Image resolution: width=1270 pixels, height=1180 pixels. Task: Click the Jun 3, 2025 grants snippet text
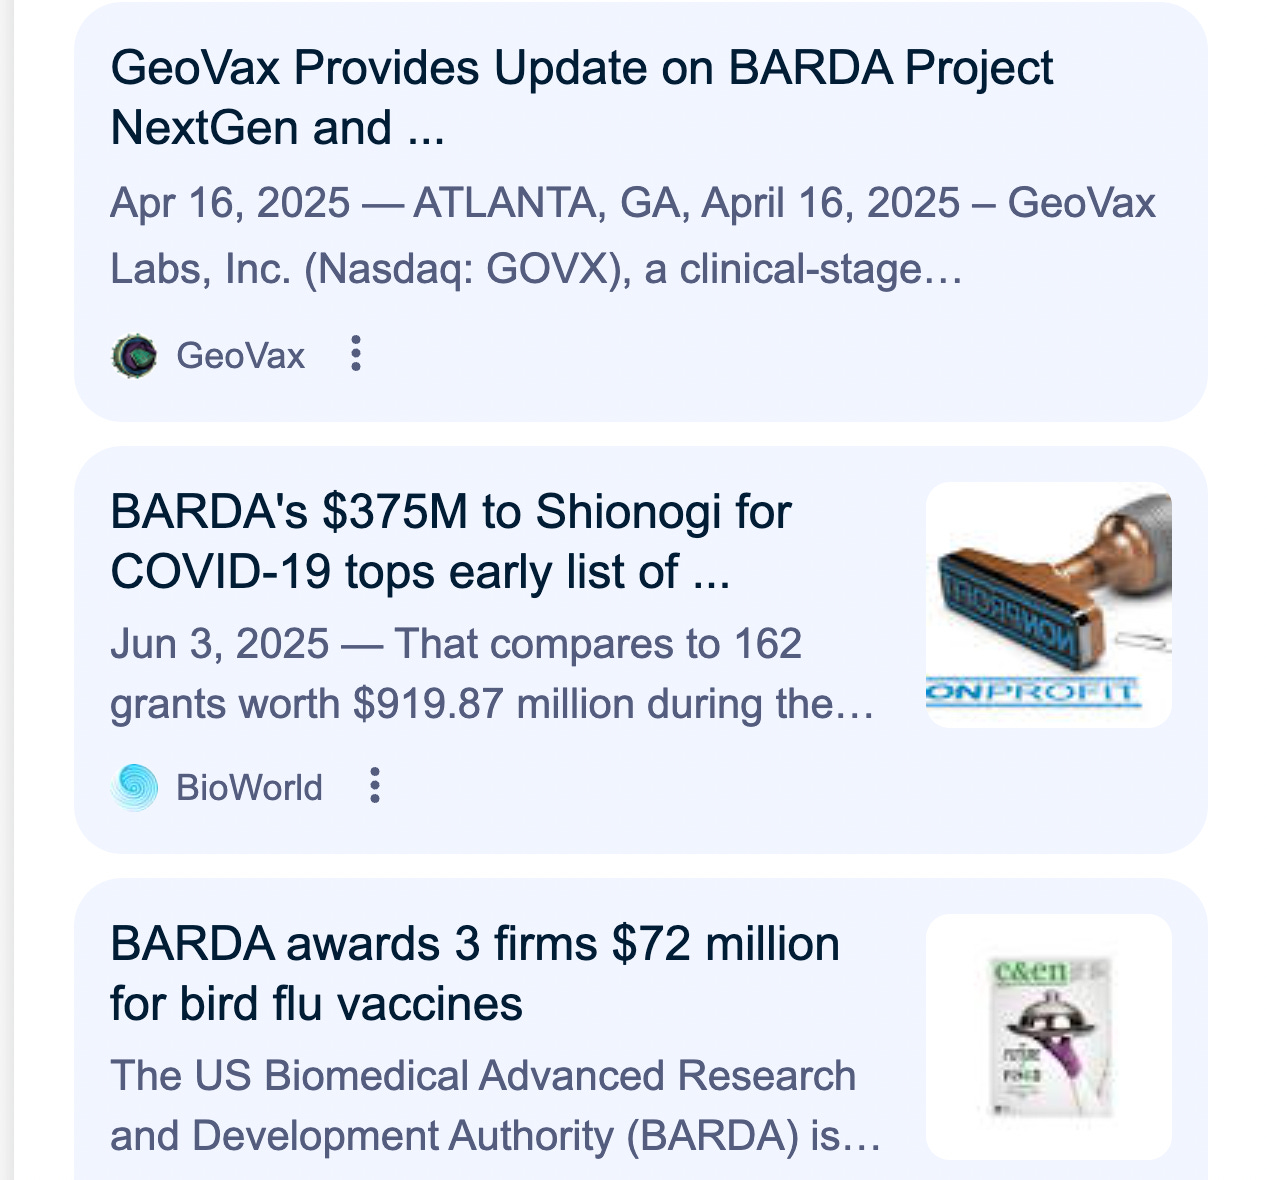(x=492, y=674)
